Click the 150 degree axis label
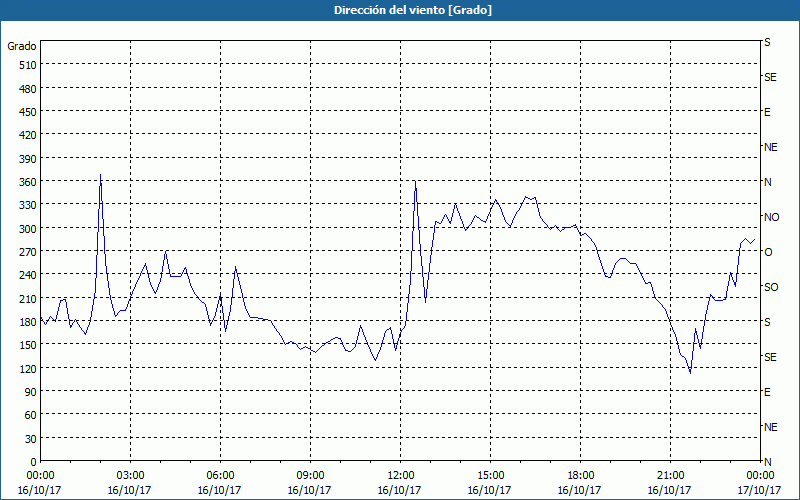This screenshot has width=800, height=500. click(28, 345)
